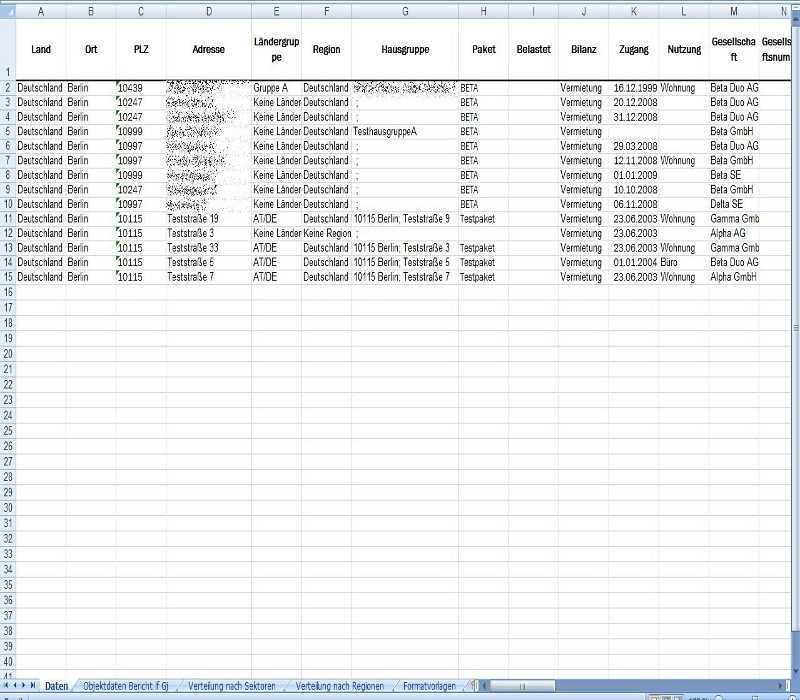Select cell 'Gruppe A'
The height and width of the screenshot is (700, 800).
[276, 88]
